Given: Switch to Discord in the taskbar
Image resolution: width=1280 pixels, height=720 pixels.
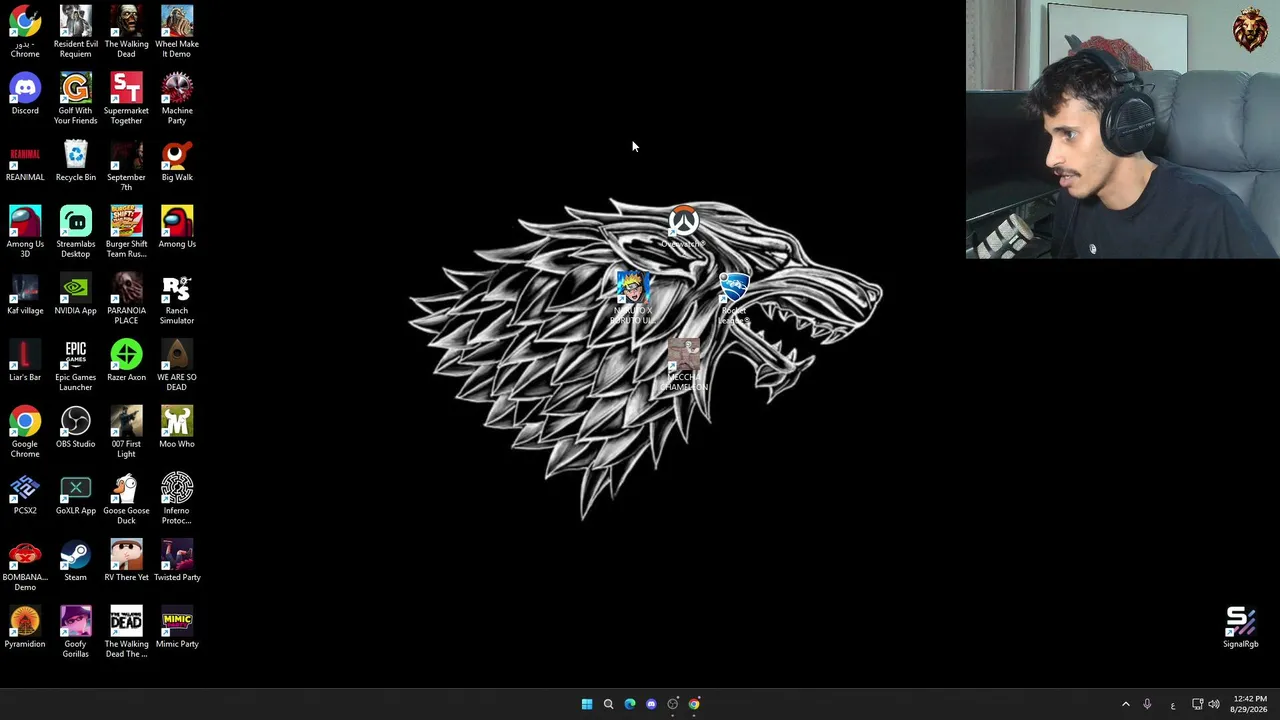Looking at the screenshot, I should point(651,704).
